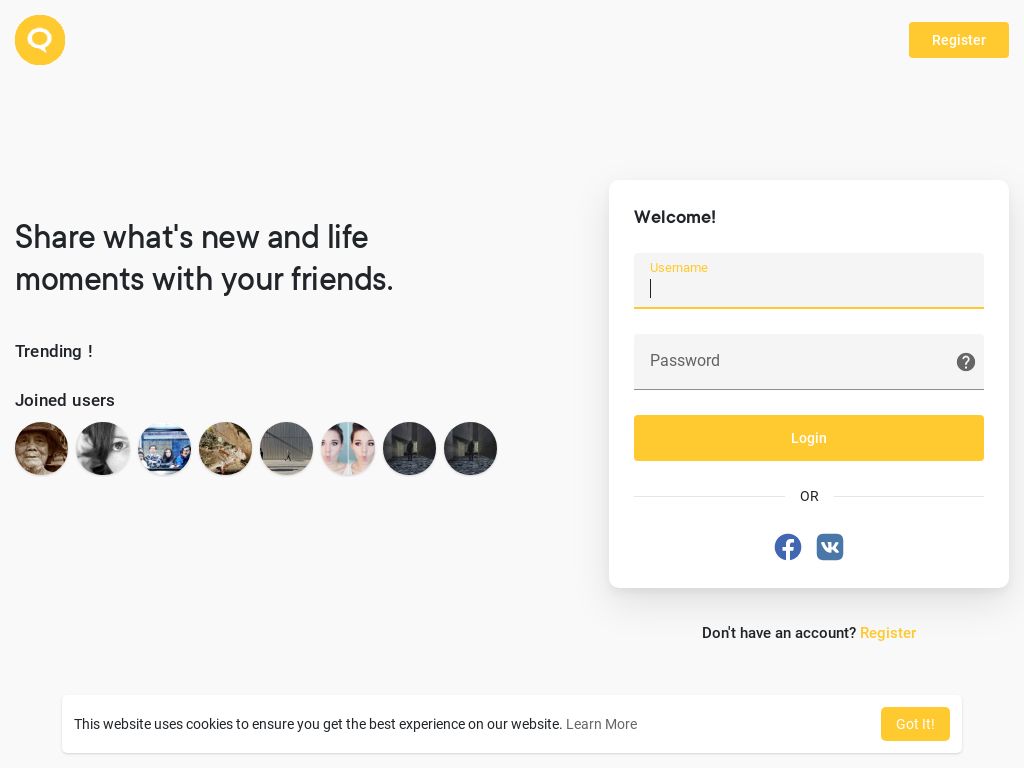Dismiss cookie notice with Got It!
This screenshot has height=768, width=1024.
point(914,724)
